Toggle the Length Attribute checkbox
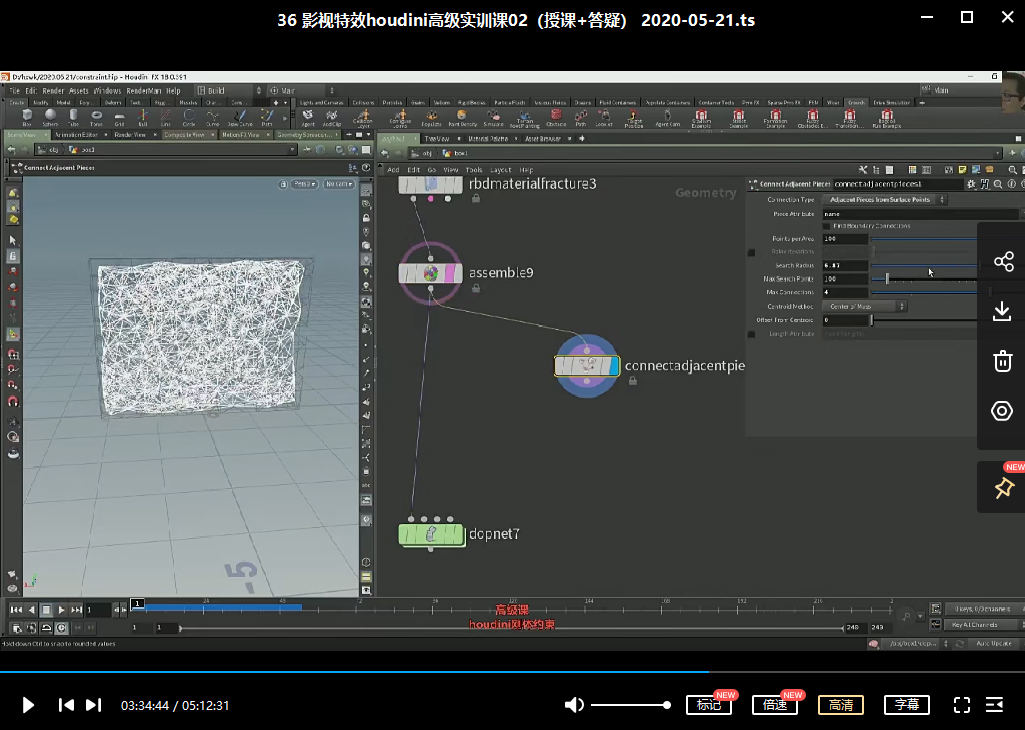Screen dimensions: 1025x730 [x=752, y=334]
